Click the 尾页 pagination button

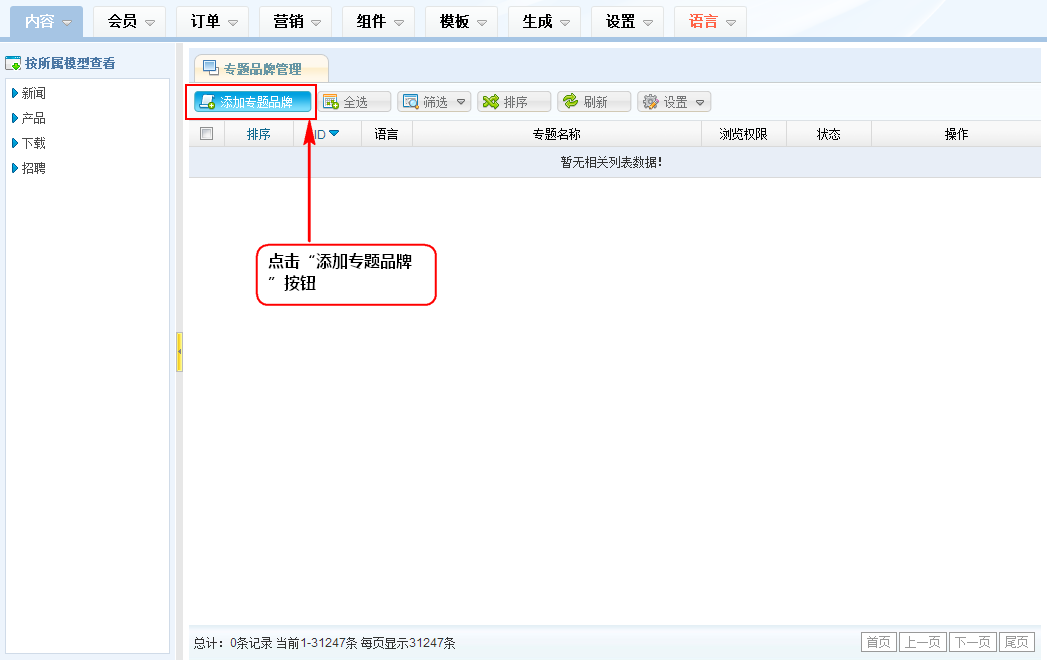point(1017,642)
